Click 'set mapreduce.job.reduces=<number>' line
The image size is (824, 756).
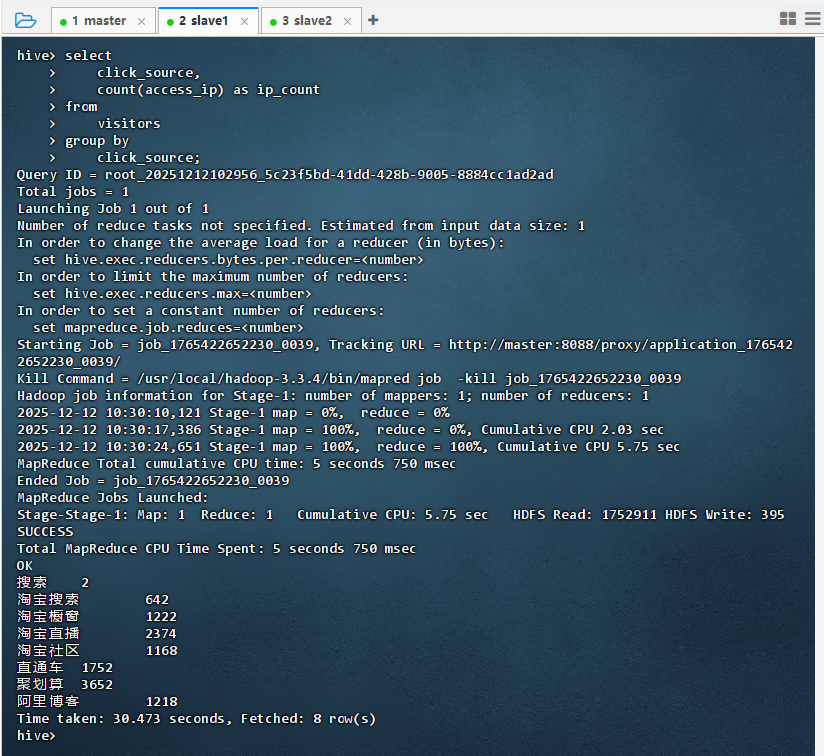(x=168, y=328)
